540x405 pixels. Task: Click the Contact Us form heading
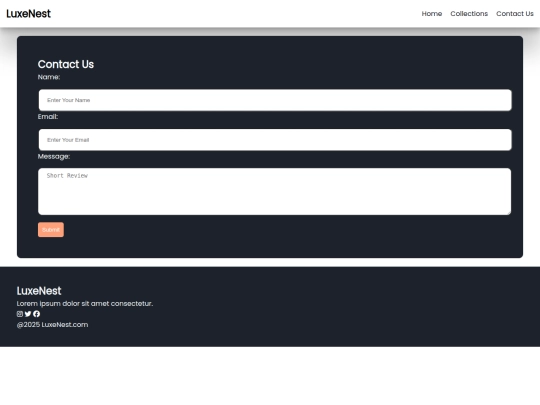[66, 64]
